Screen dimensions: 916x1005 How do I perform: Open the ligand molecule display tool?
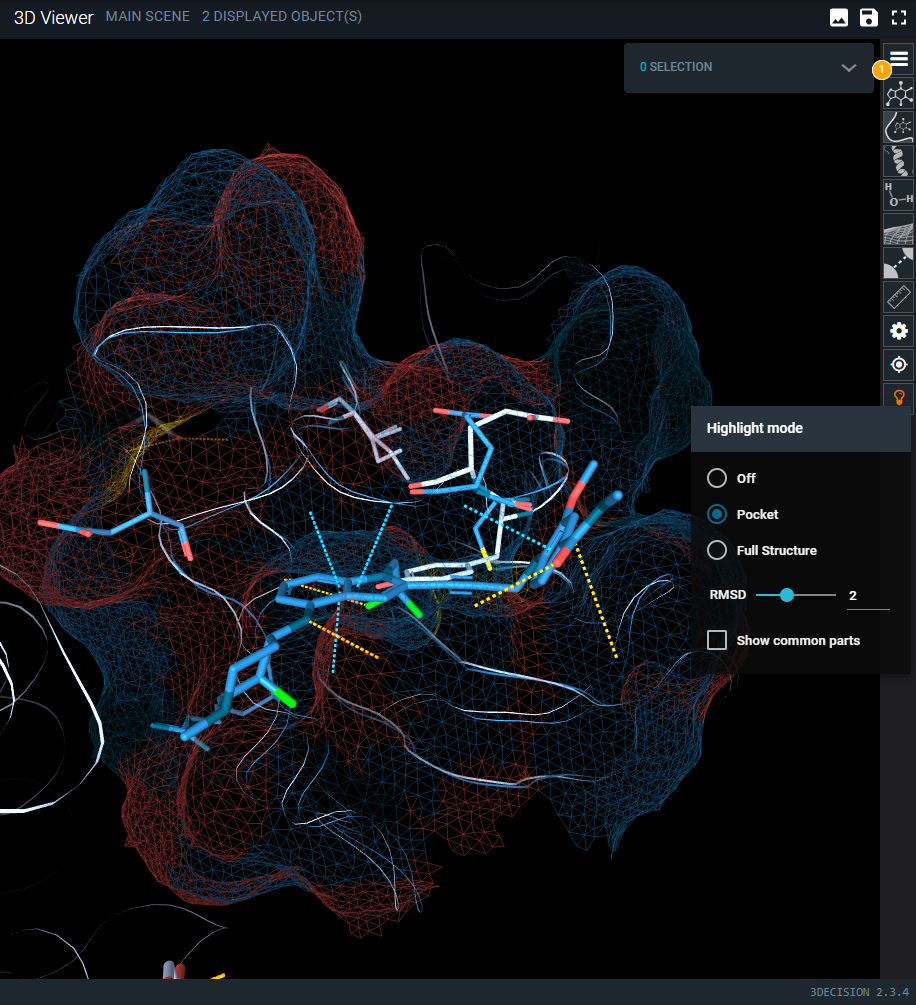pos(899,94)
